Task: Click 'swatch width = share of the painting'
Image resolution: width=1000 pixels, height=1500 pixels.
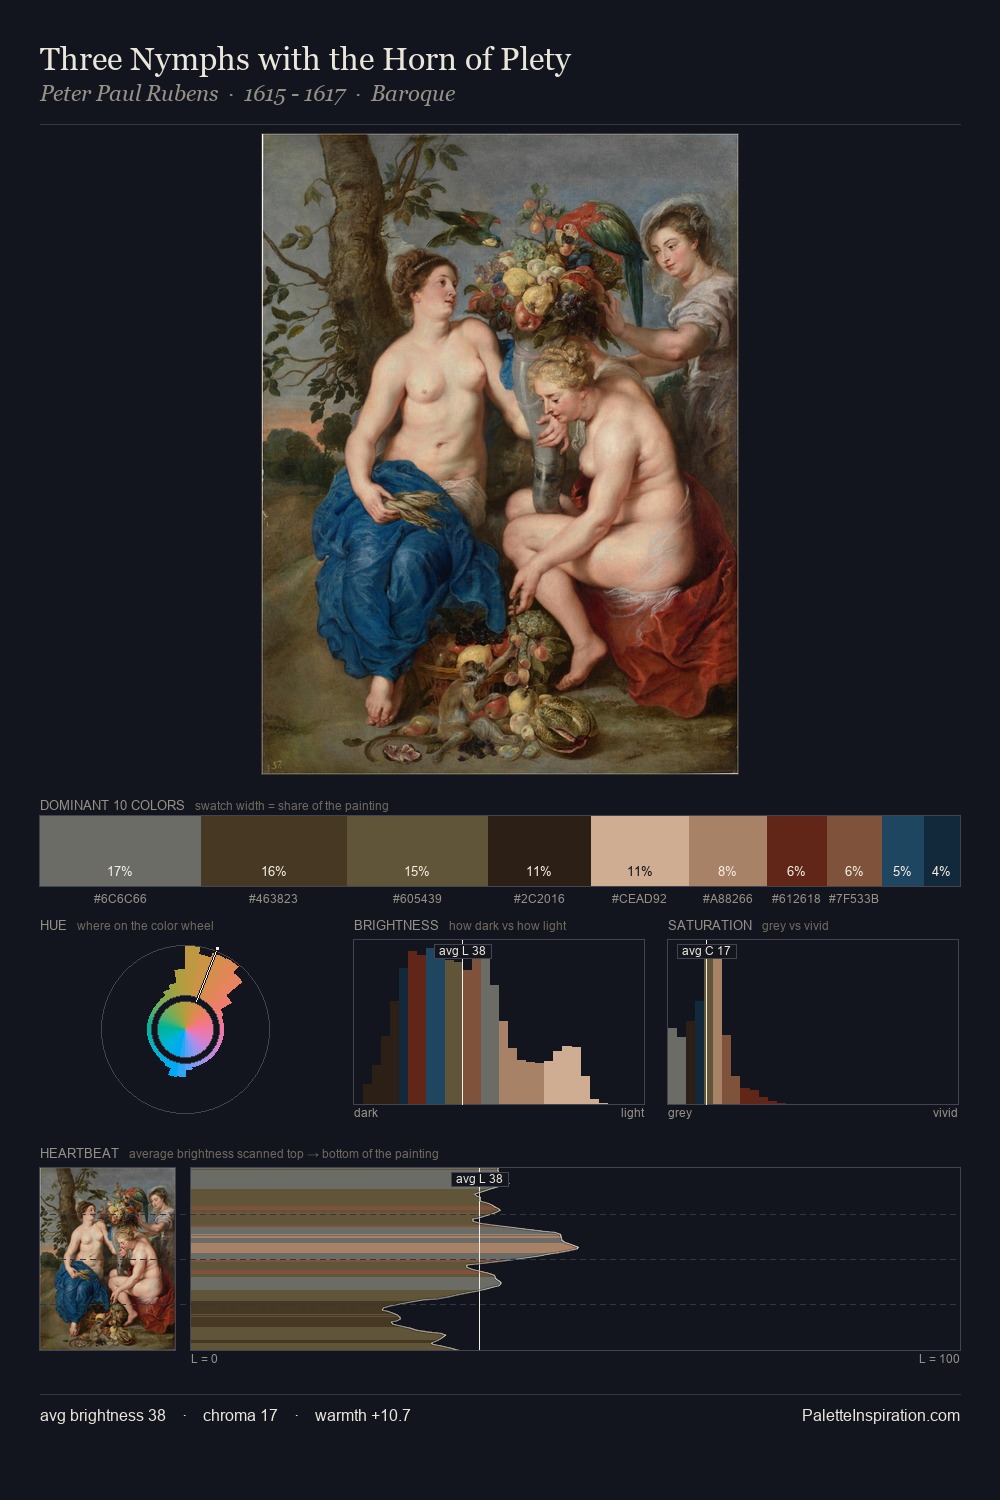Action: (x=292, y=806)
